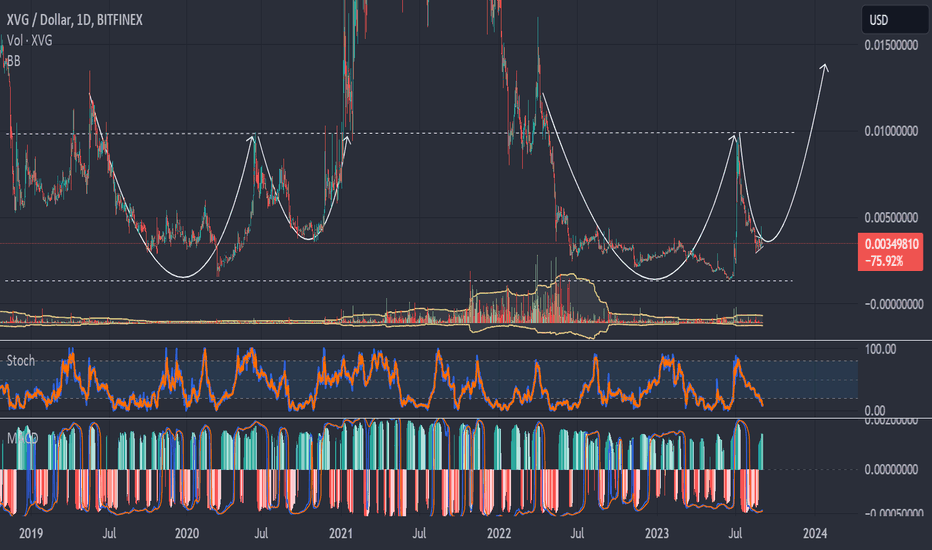Select the Stoch indicator label

(x=21, y=360)
